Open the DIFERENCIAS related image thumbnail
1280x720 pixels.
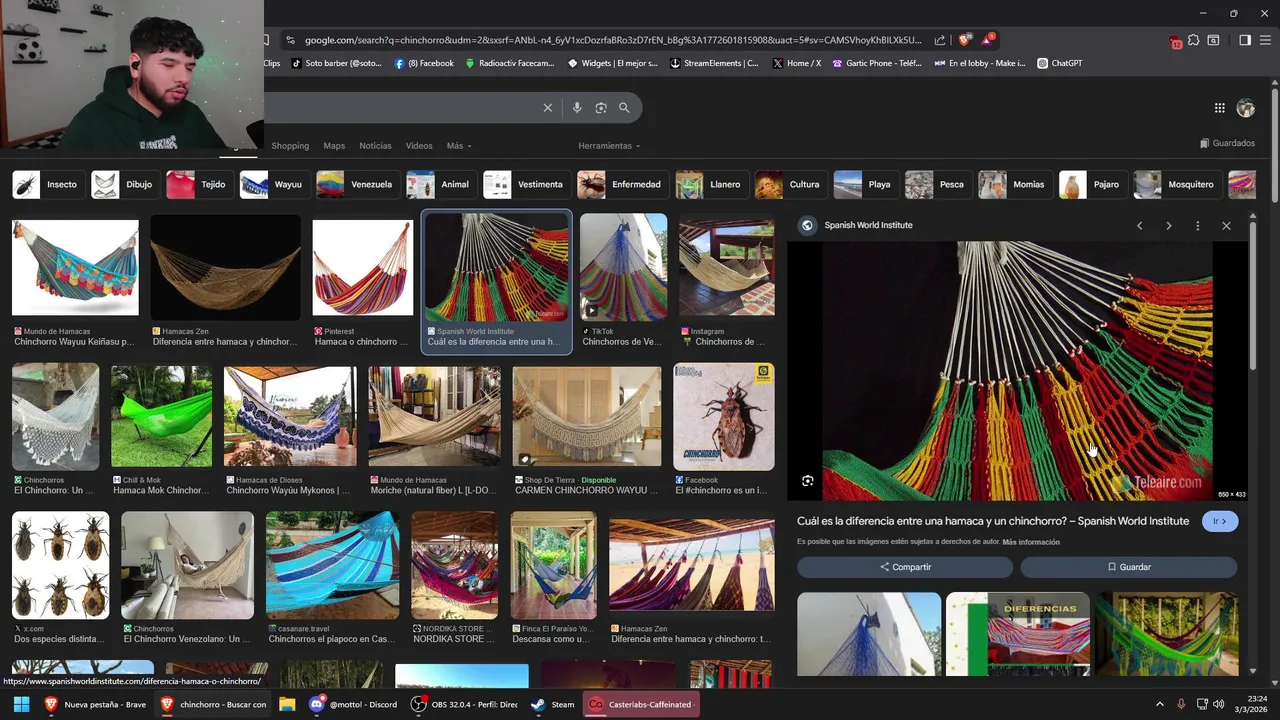pyautogui.click(x=1018, y=635)
